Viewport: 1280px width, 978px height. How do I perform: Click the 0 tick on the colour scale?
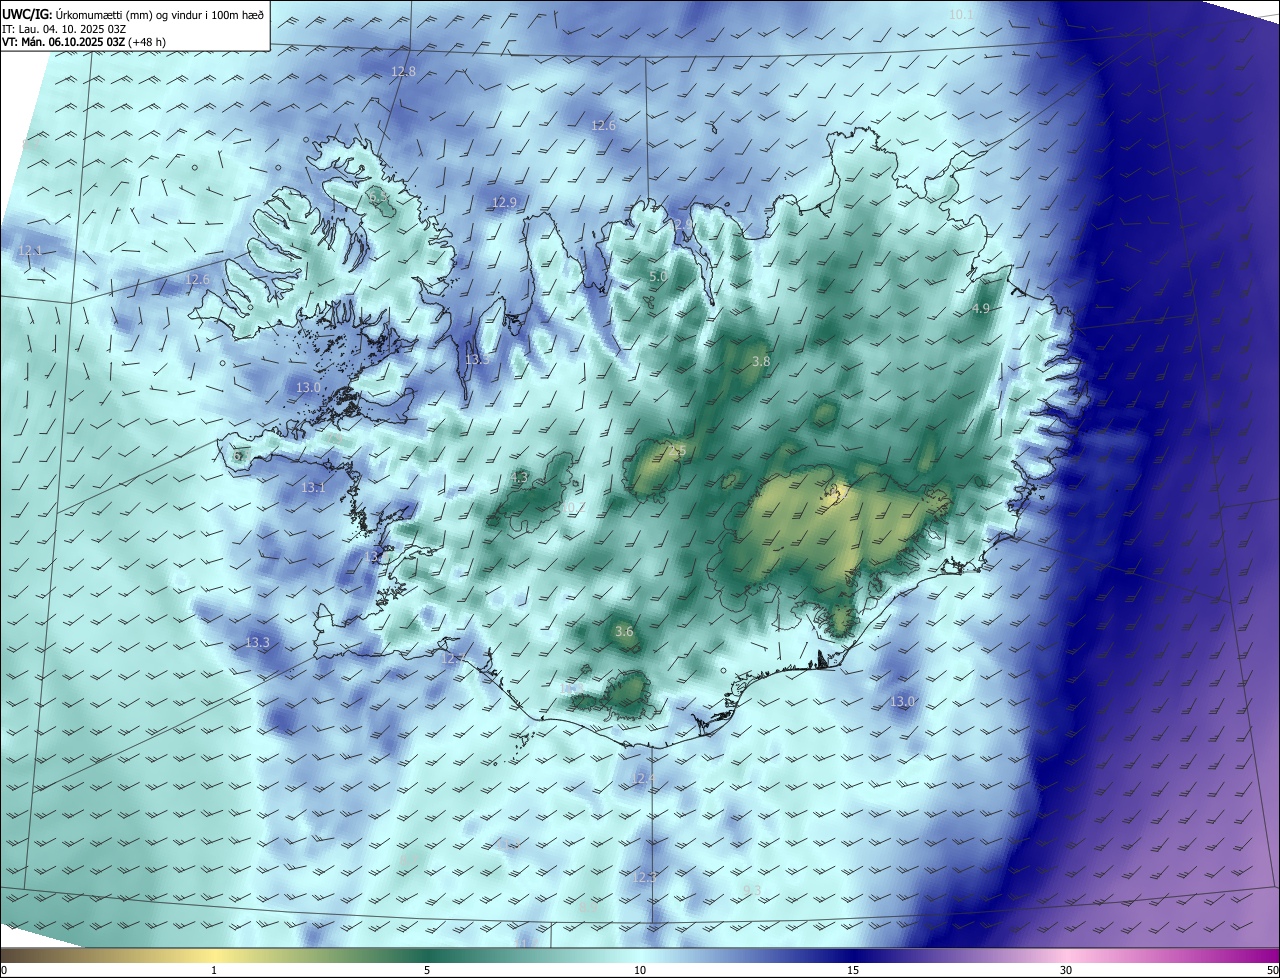tap(4, 970)
